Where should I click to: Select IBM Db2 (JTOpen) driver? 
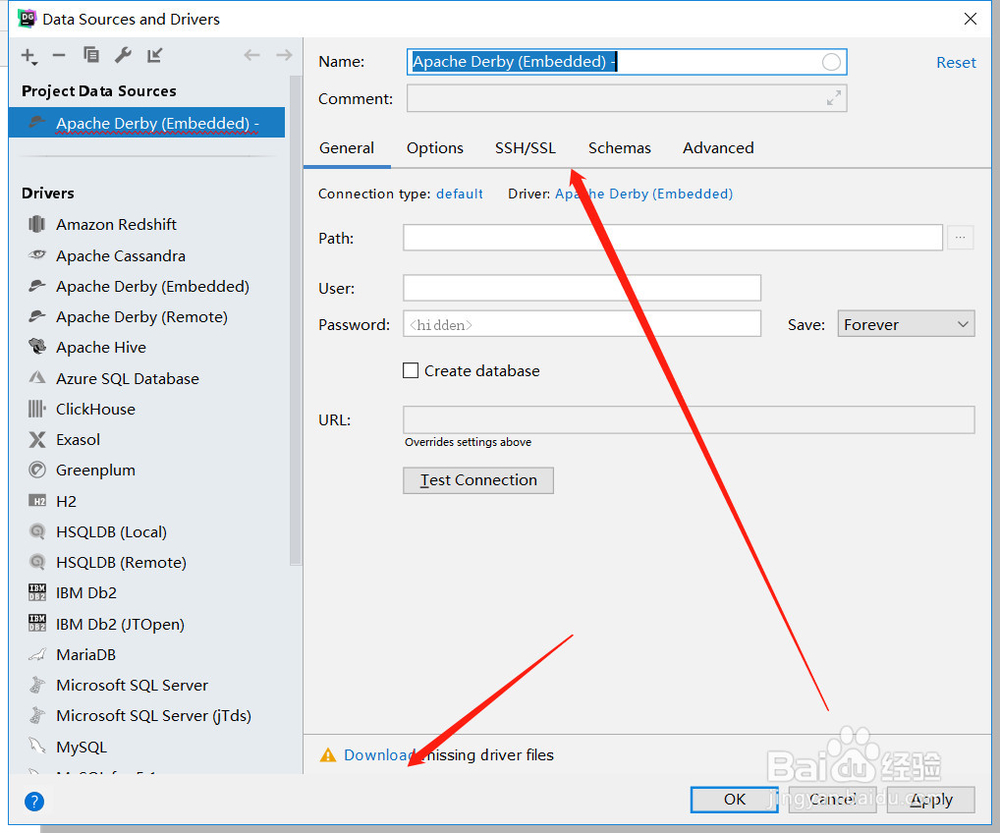pos(120,624)
